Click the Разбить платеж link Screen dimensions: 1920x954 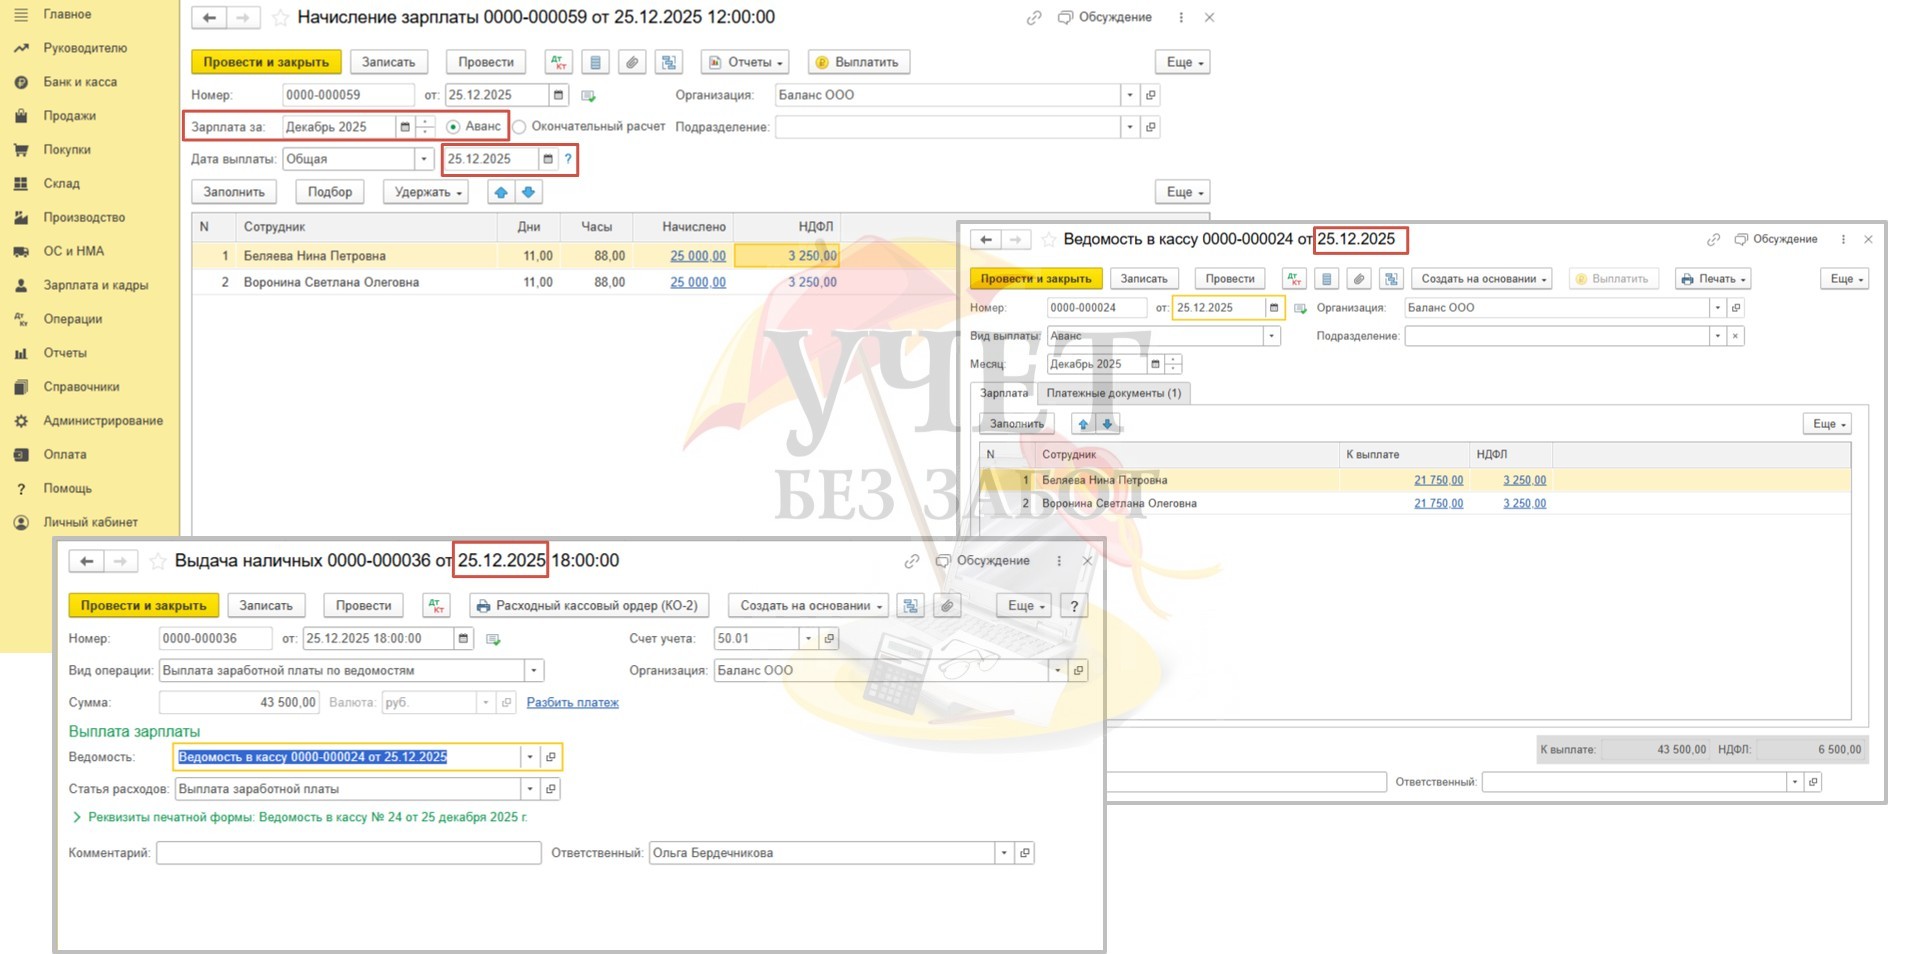pos(572,703)
